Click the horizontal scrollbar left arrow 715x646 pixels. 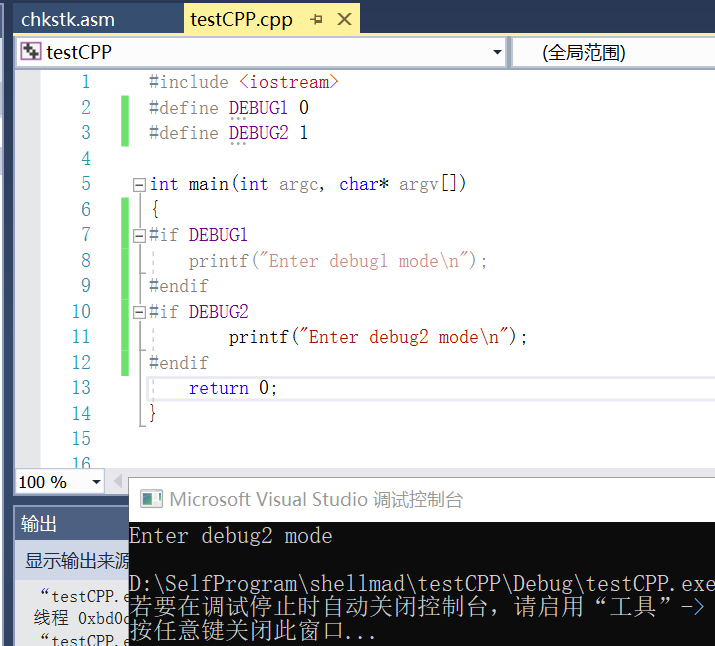[x=118, y=481]
